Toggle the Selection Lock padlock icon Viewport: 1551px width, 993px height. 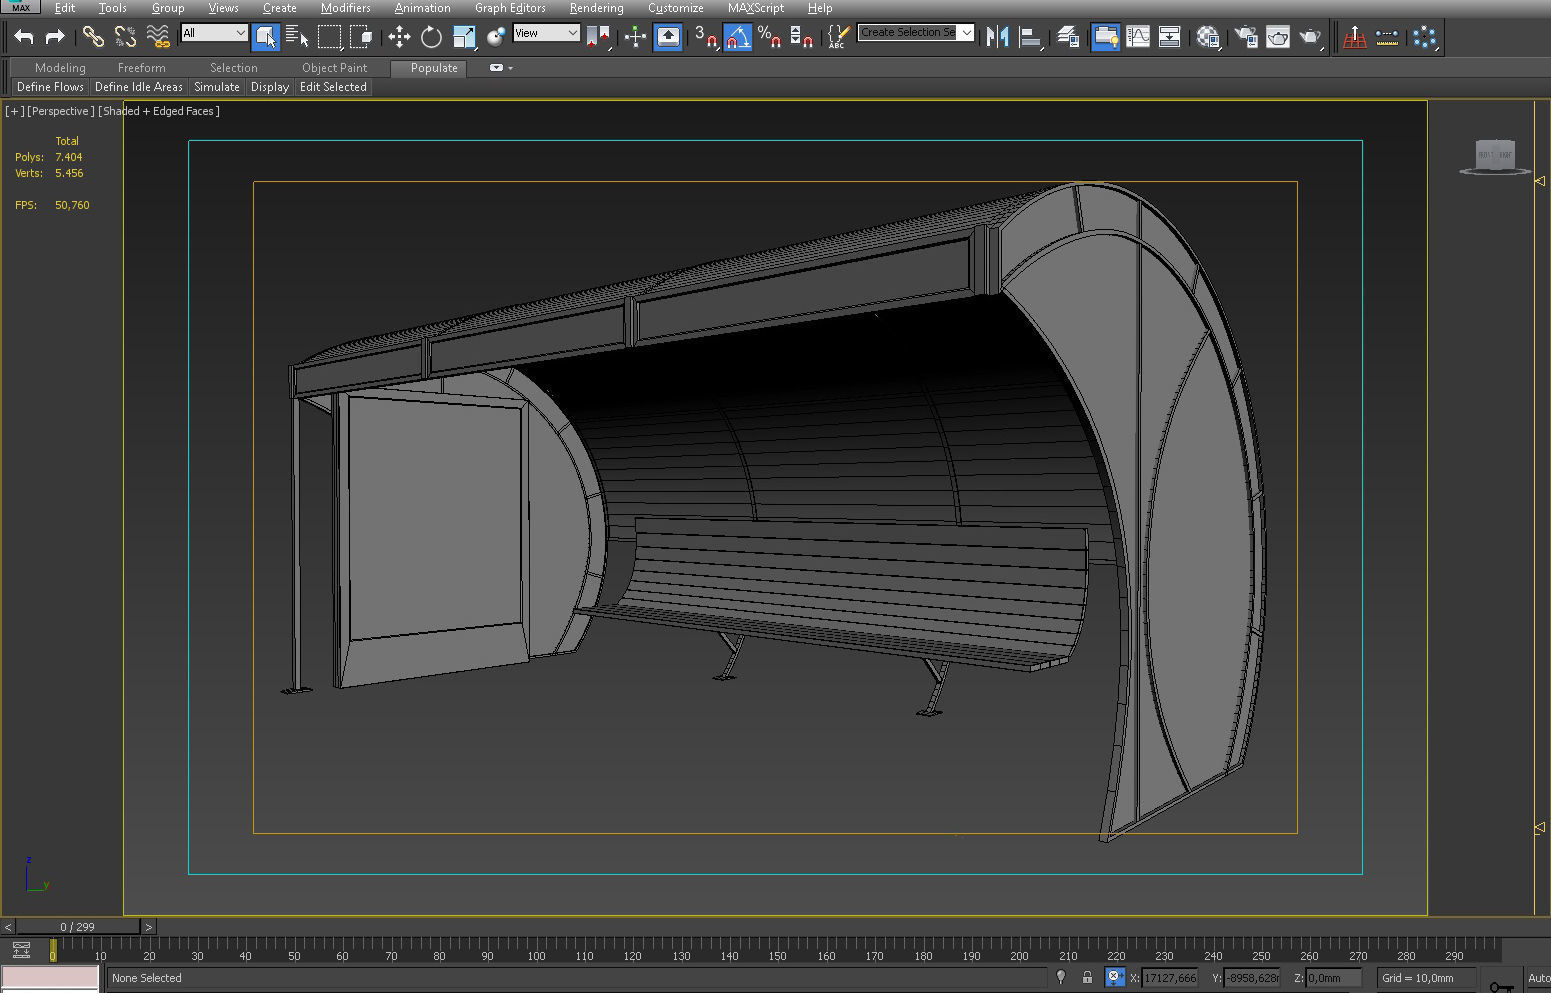click(1087, 978)
